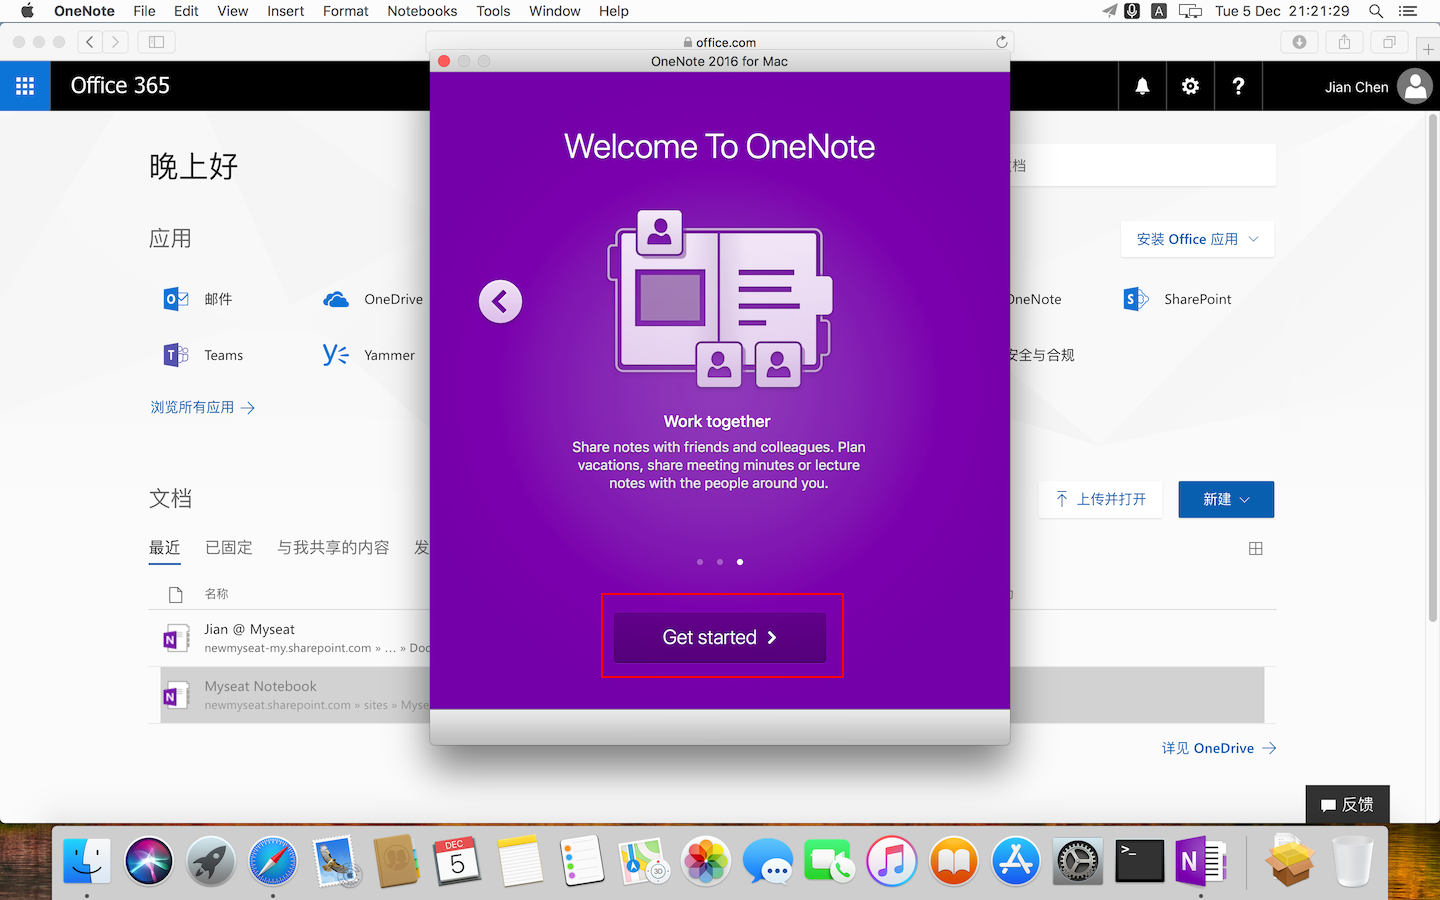Viewport: 1440px width, 900px height.
Task: Open the Window menu
Action: (x=554, y=11)
